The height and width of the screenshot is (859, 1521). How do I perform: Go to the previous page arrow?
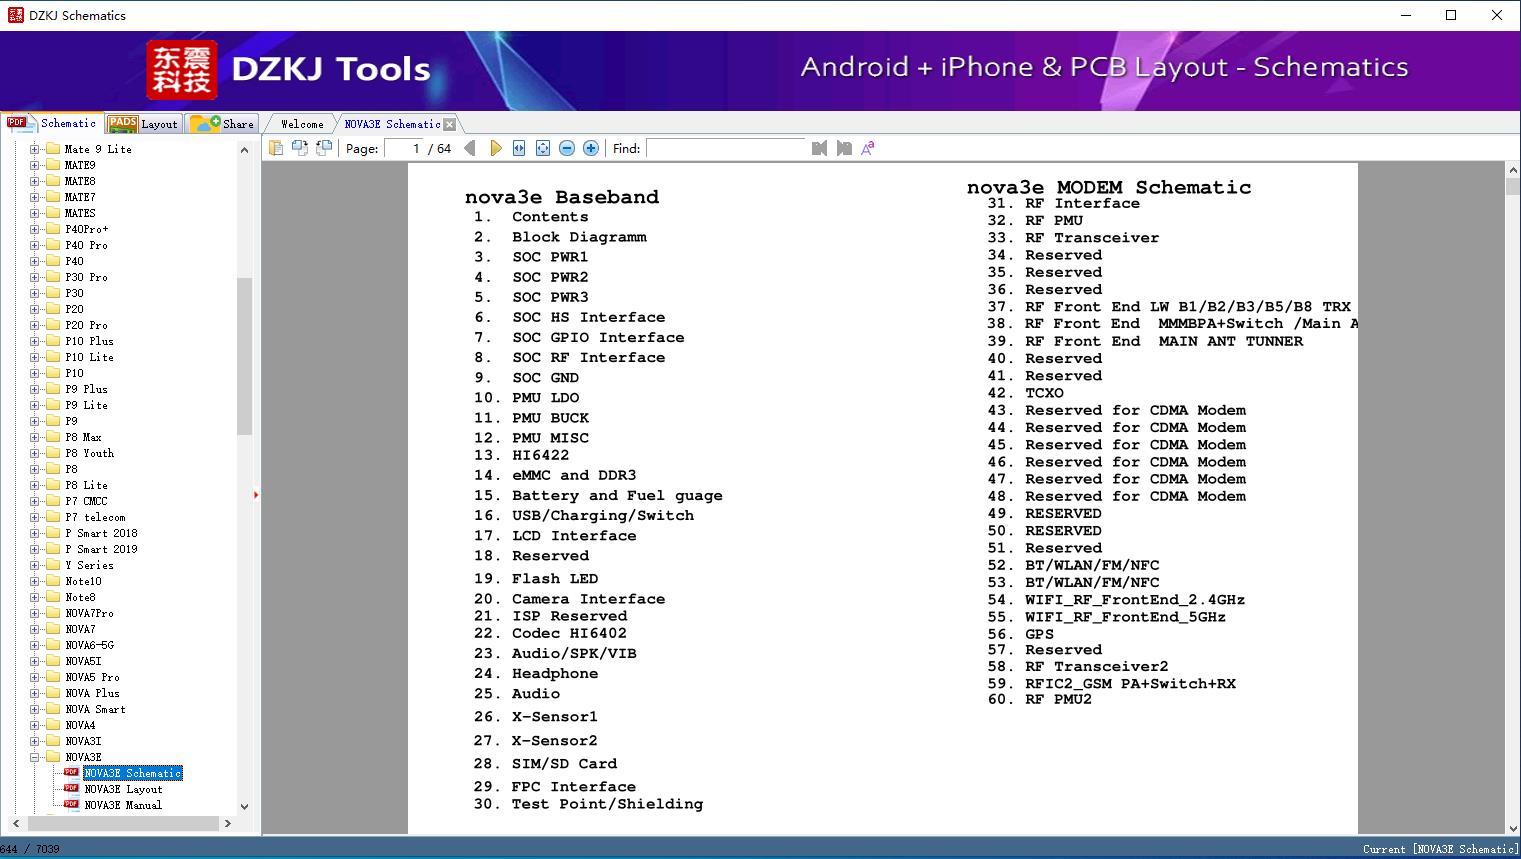coord(470,148)
